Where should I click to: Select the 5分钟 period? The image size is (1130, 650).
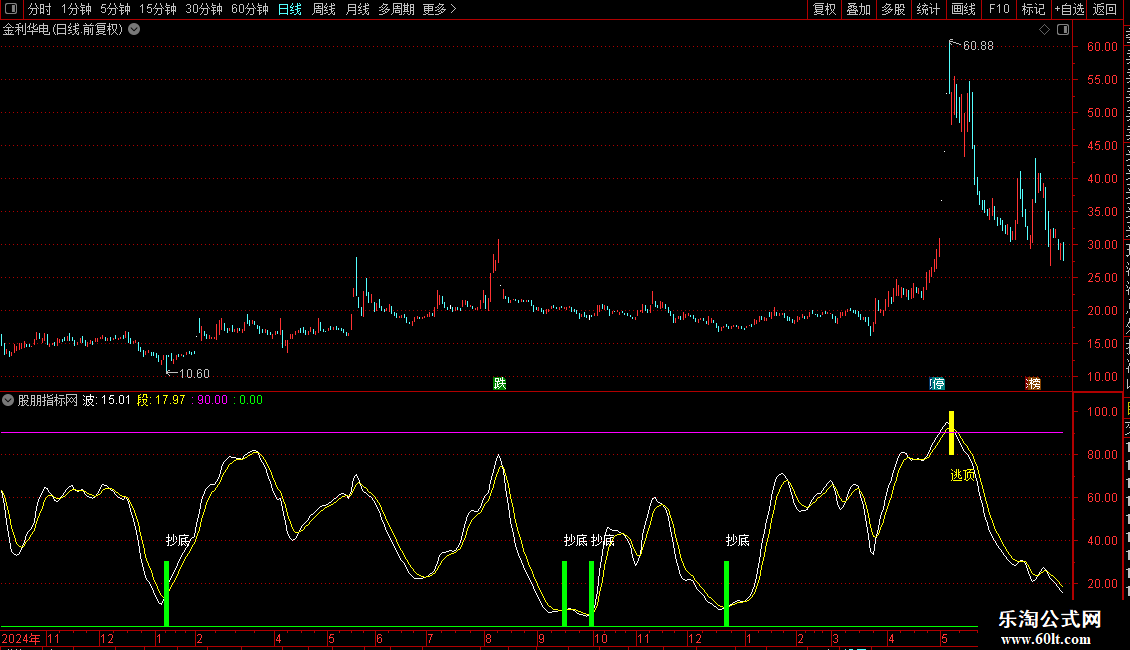coord(115,9)
